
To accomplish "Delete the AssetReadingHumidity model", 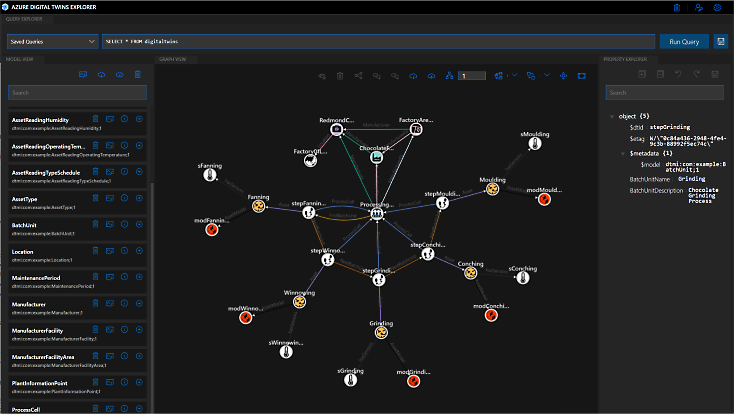I will click(96, 119).
